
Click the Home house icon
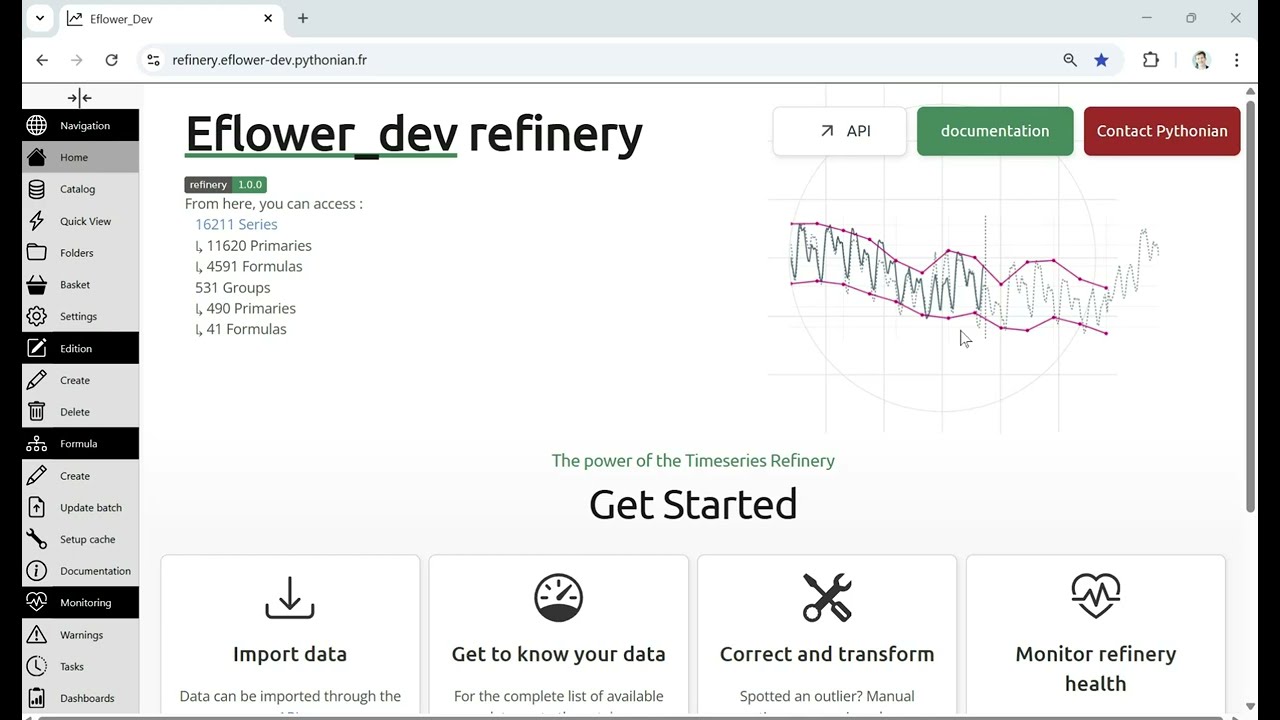click(x=37, y=157)
